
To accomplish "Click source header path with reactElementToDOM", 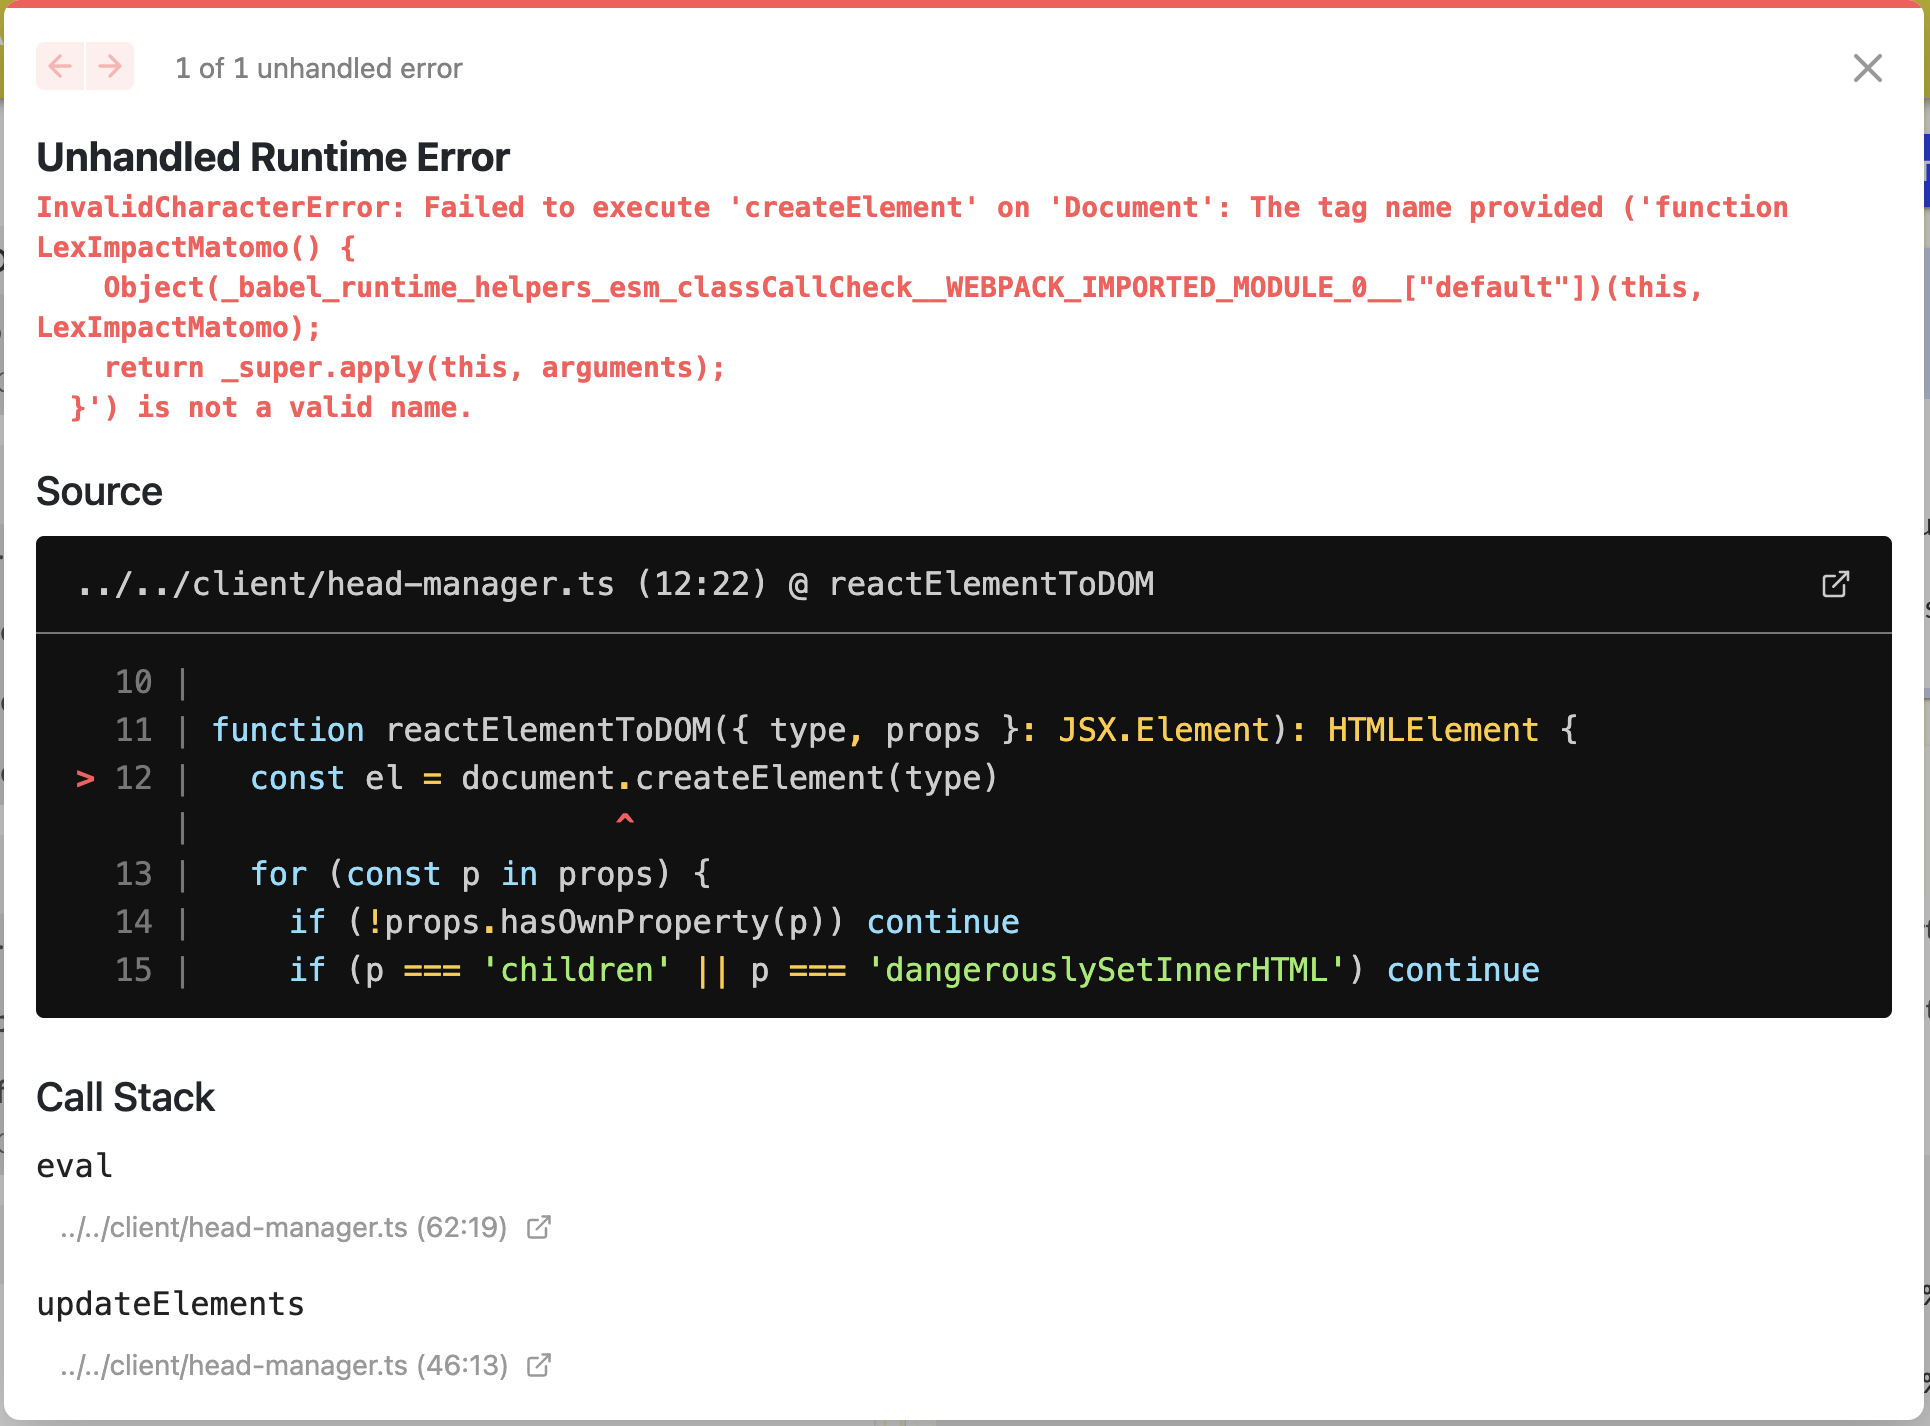I will click(616, 584).
